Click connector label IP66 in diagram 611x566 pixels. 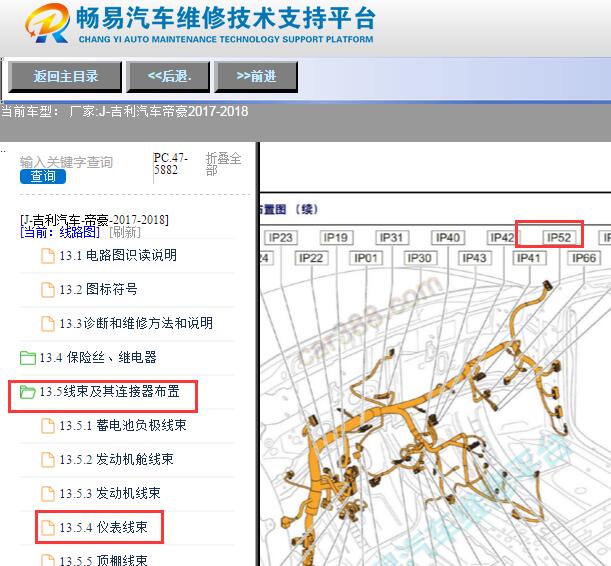tap(584, 258)
